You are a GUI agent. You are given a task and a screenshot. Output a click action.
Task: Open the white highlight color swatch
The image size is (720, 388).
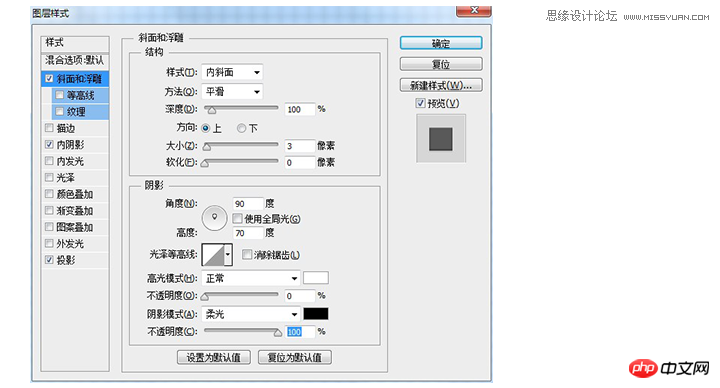point(315,278)
